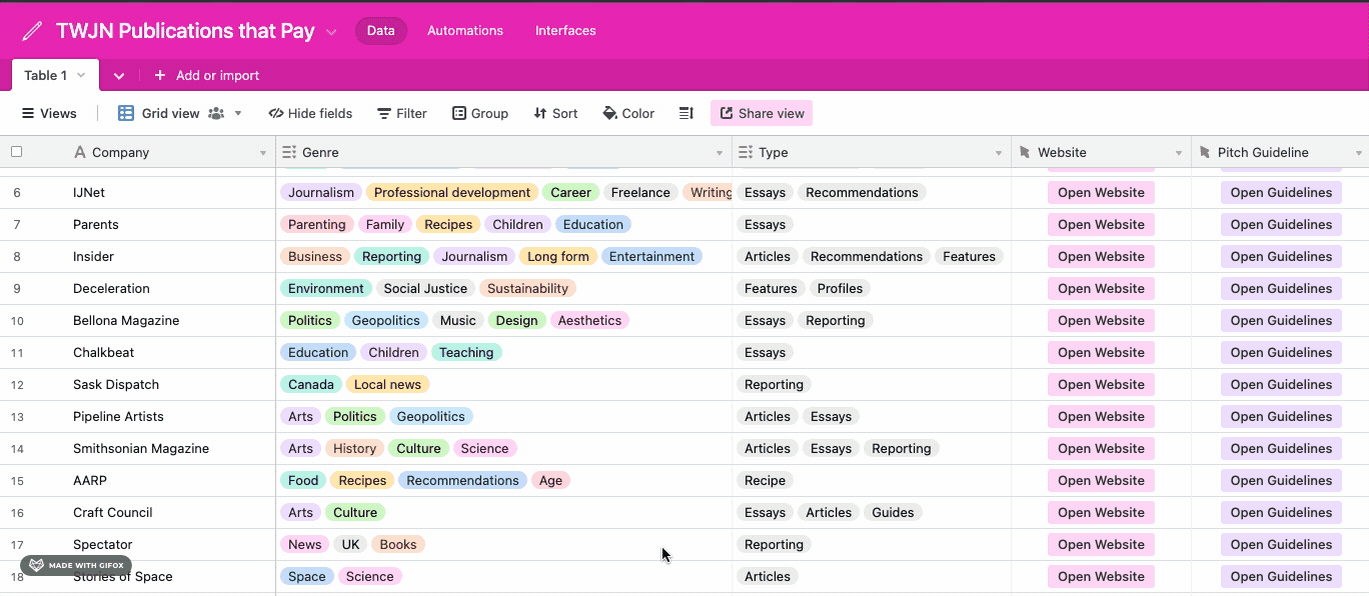1369x596 pixels.
Task: Click the Profiles type tag
Action: pos(840,288)
